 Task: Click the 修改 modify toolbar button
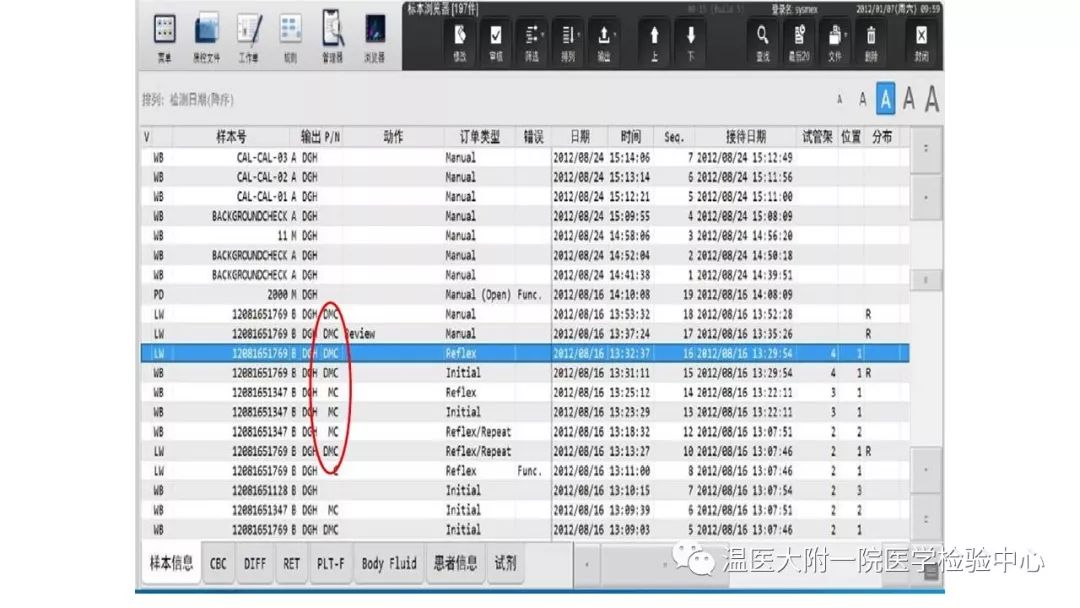pyautogui.click(x=460, y=43)
